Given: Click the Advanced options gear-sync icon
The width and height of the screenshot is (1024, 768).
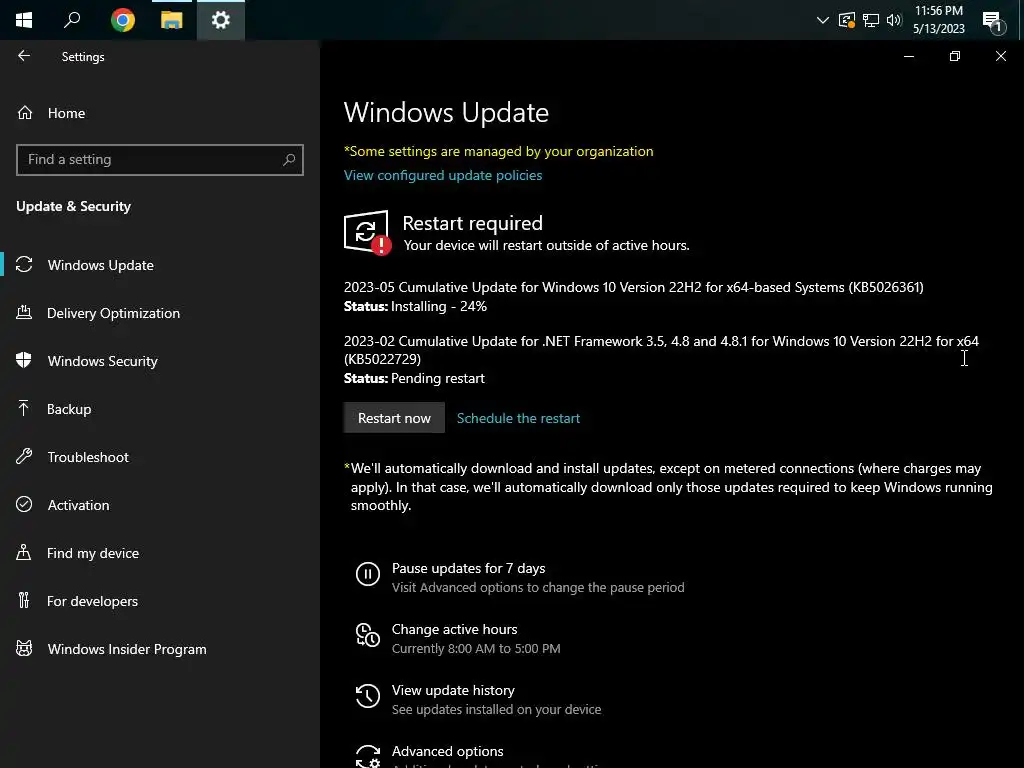Looking at the screenshot, I should (368, 756).
